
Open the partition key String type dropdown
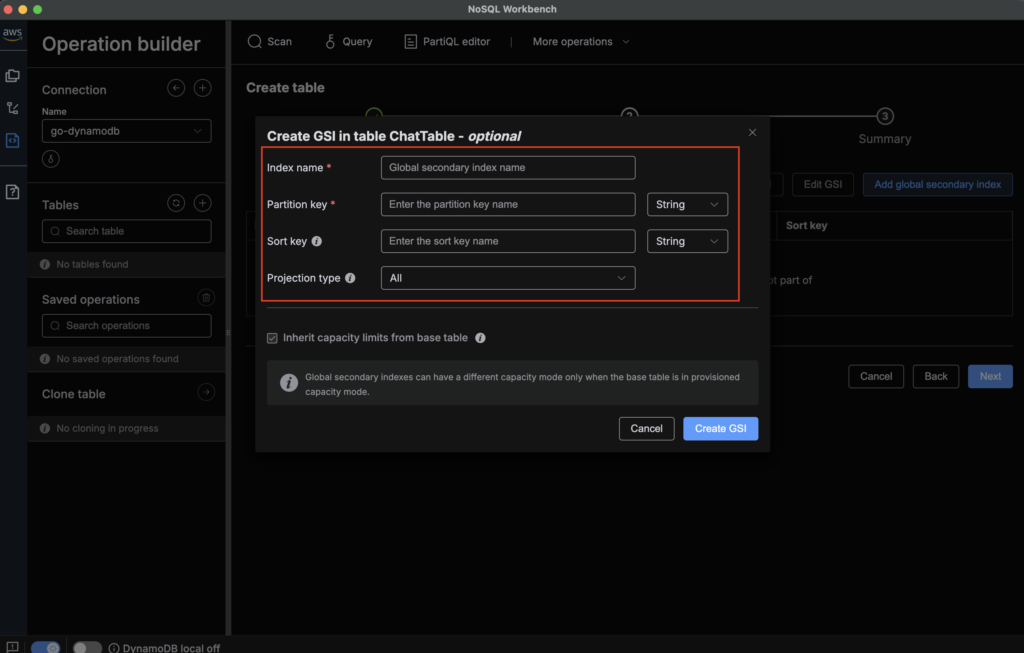coord(687,204)
